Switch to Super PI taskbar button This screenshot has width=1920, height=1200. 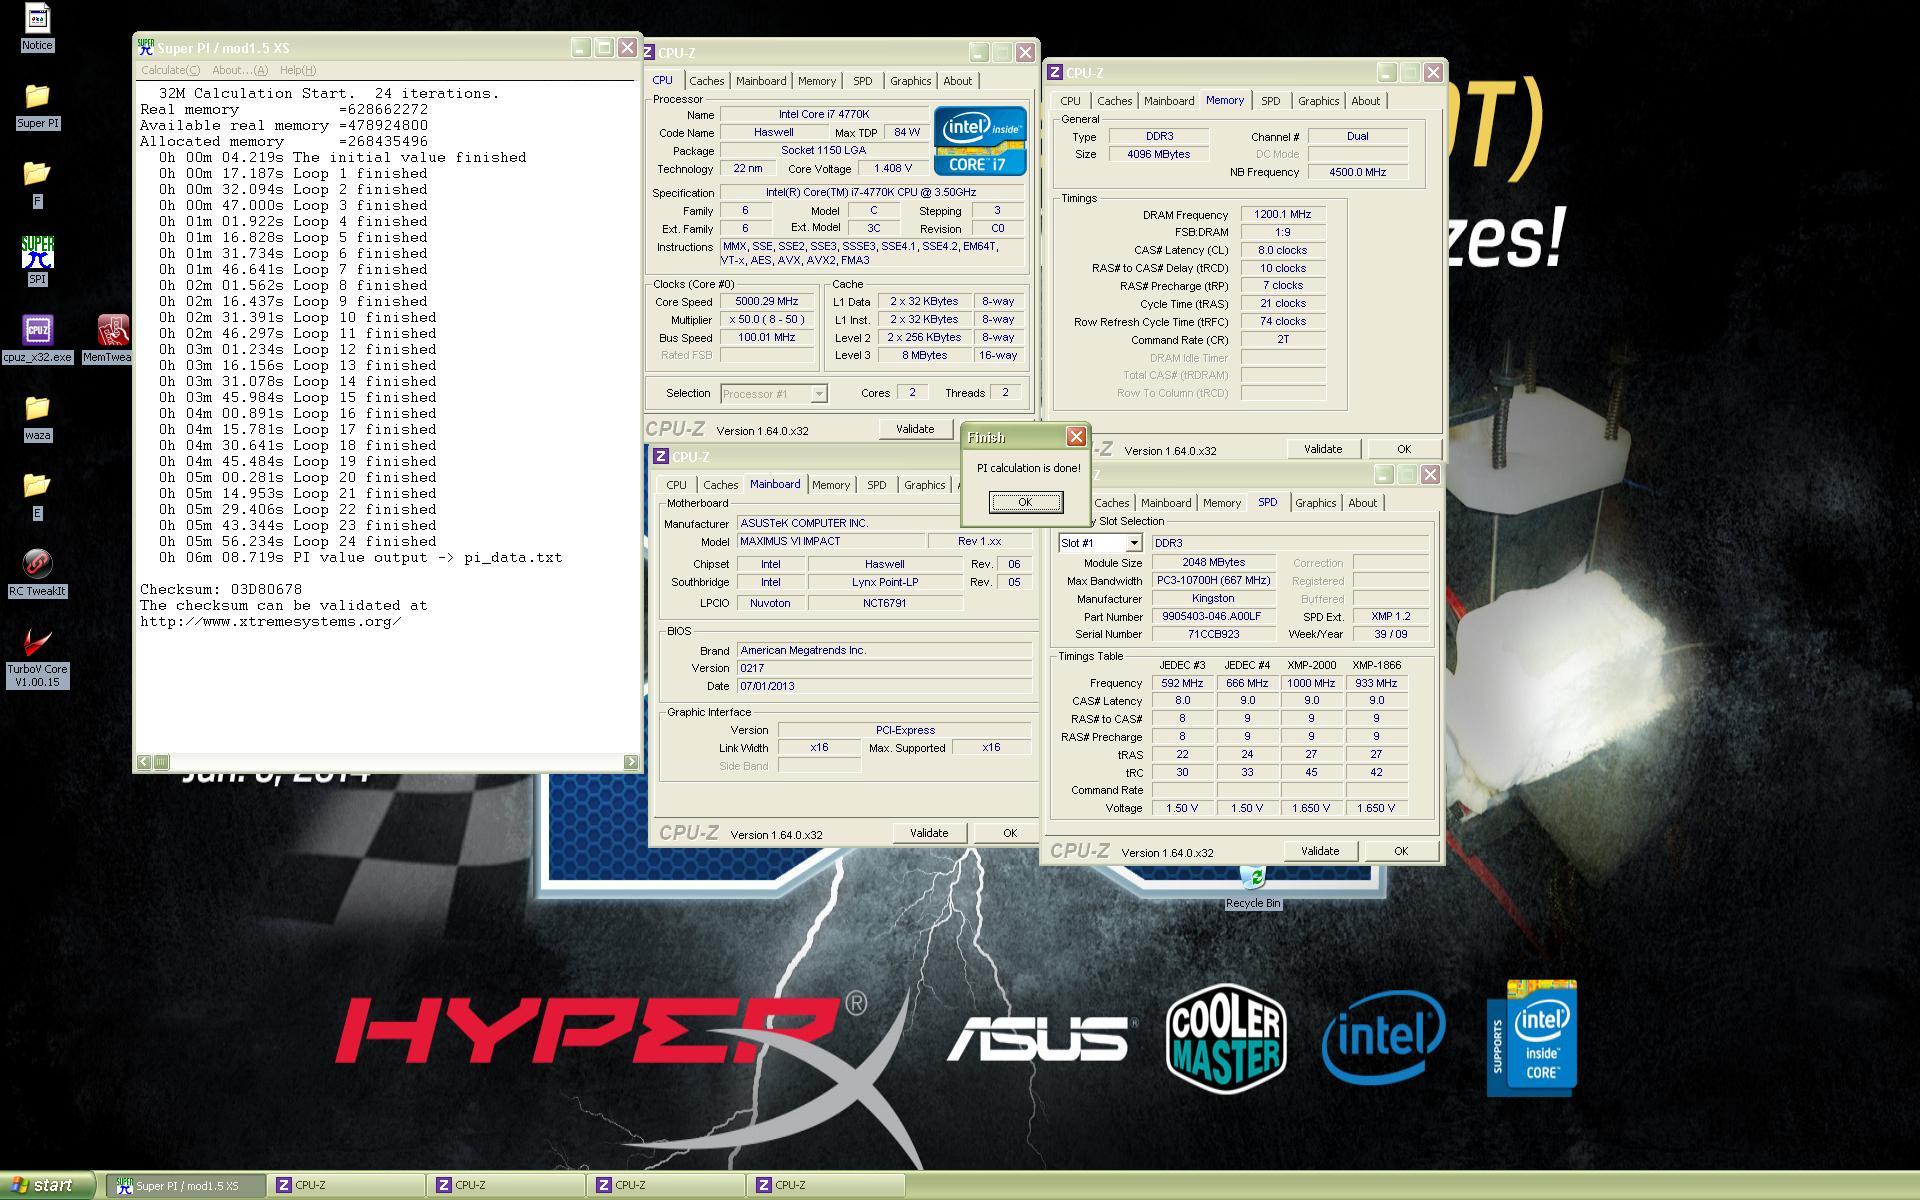(186, 1186)
